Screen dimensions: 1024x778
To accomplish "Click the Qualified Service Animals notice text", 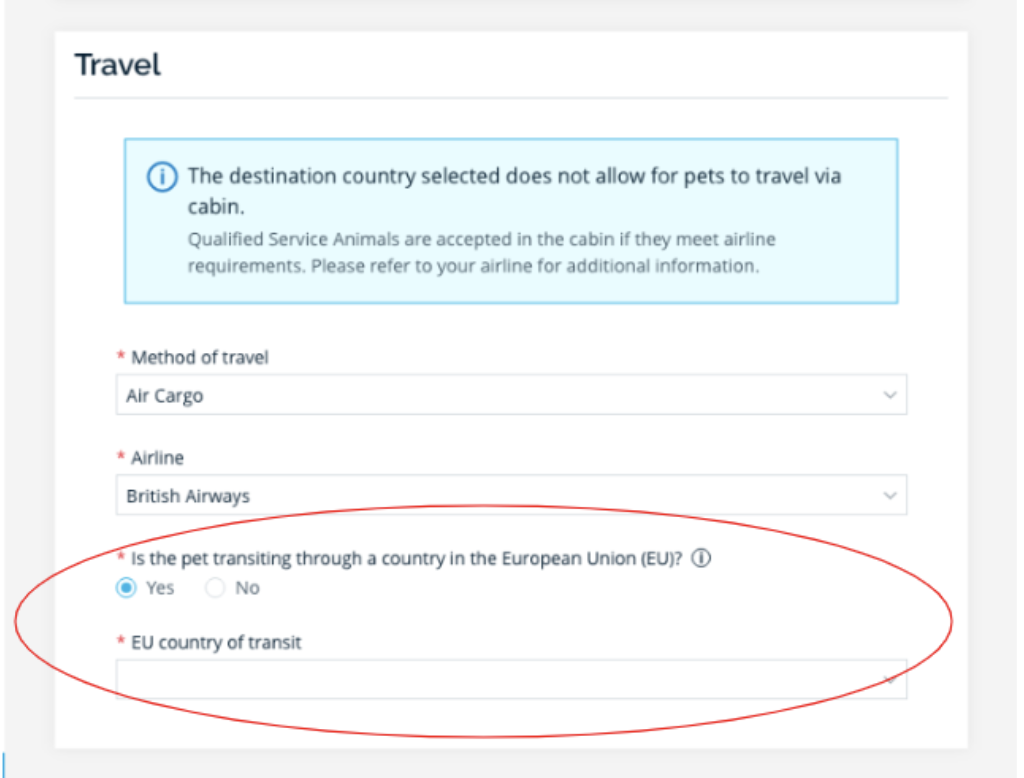I will pos(482,253).
